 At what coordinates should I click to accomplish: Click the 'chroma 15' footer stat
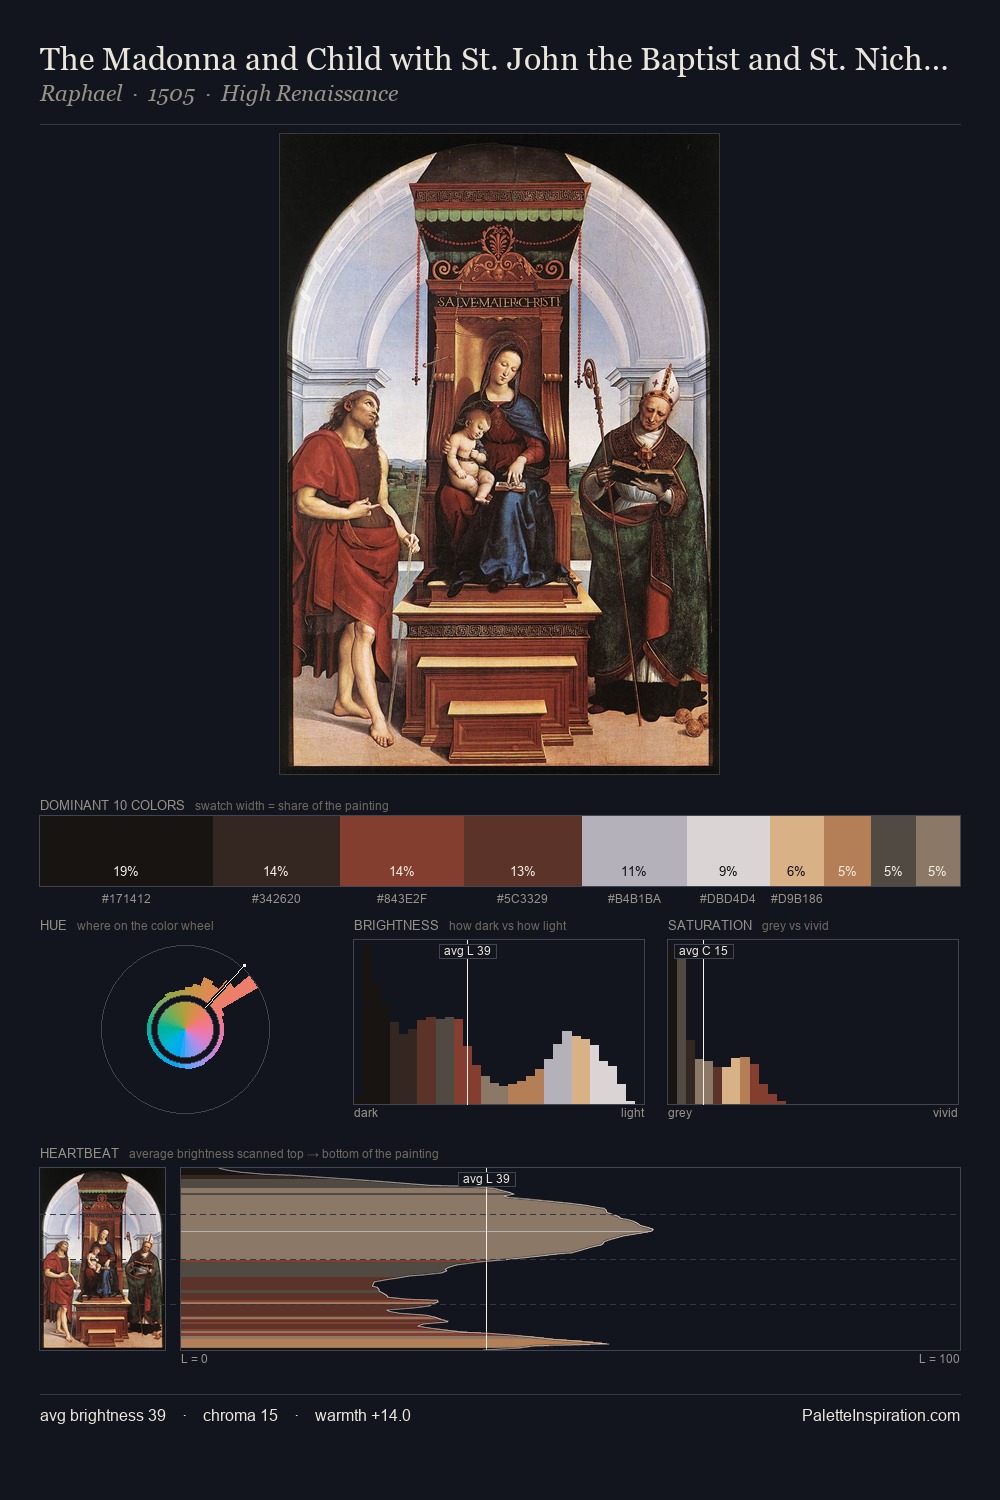click(240, 1415)
